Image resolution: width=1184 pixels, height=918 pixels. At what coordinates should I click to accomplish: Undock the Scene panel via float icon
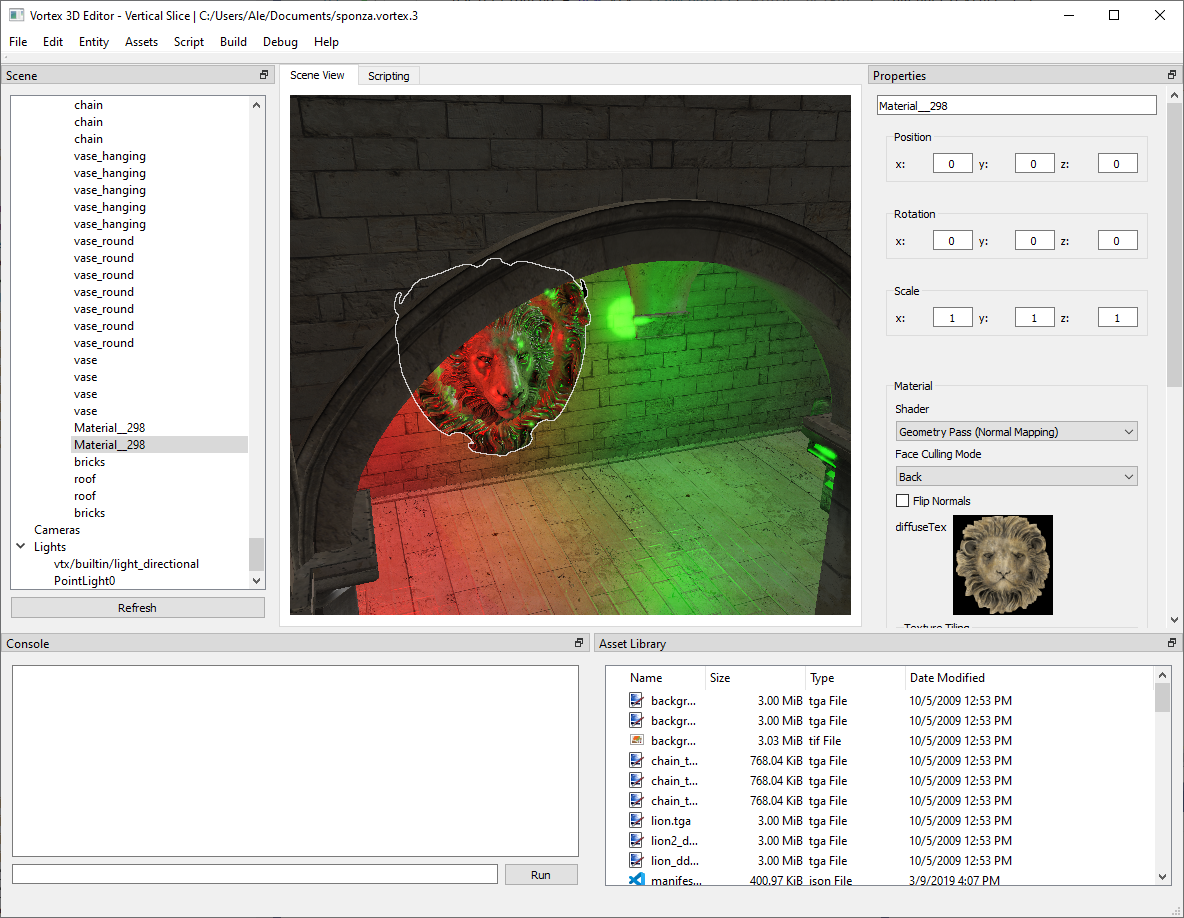(264, 75)
